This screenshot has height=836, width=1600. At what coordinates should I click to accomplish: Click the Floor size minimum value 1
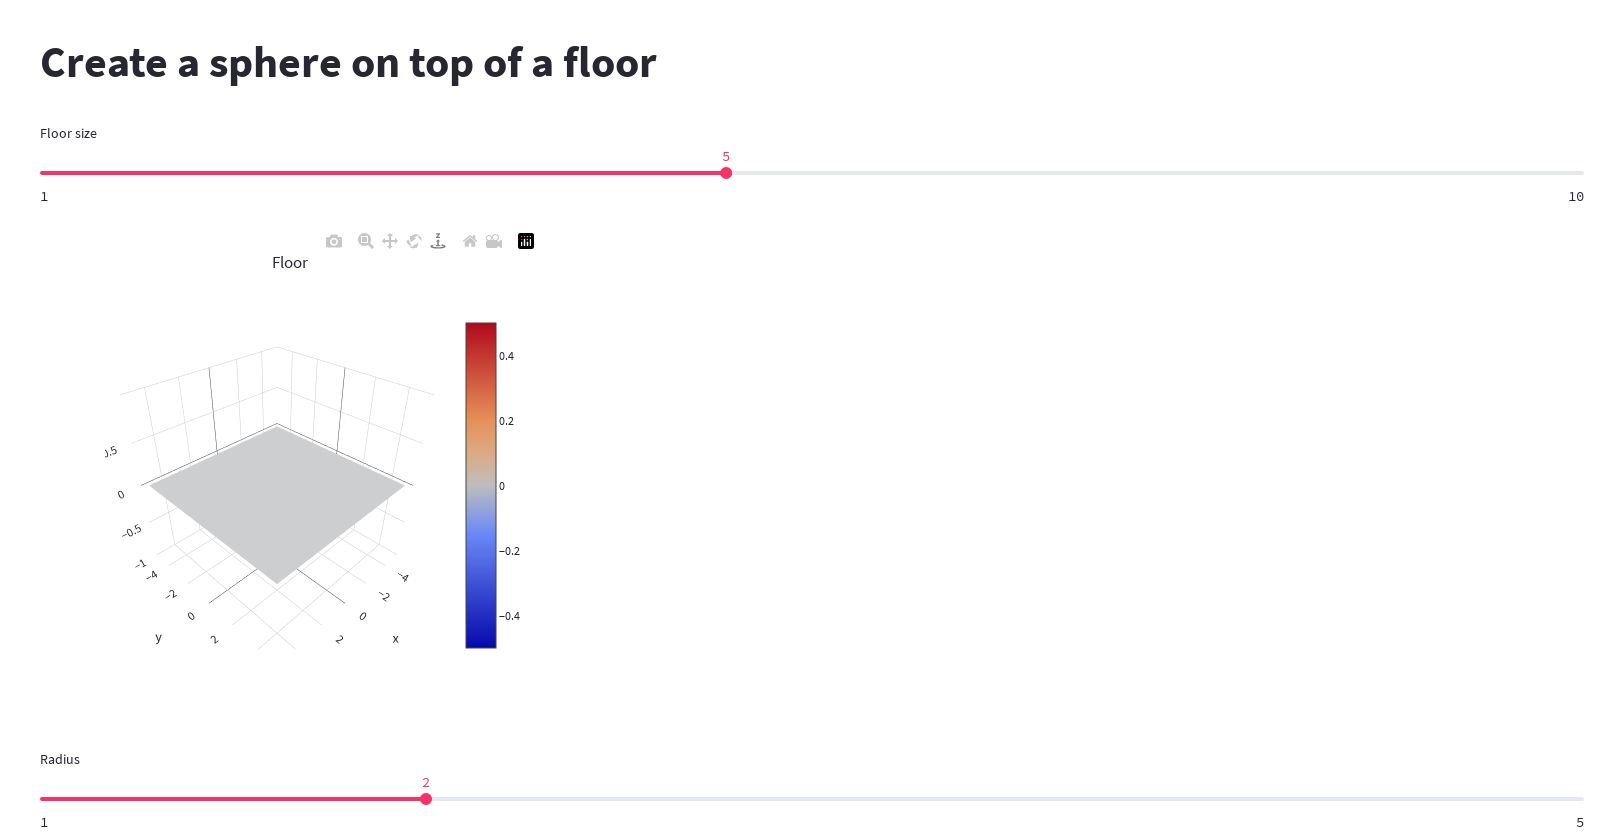[x=44, y=197]
